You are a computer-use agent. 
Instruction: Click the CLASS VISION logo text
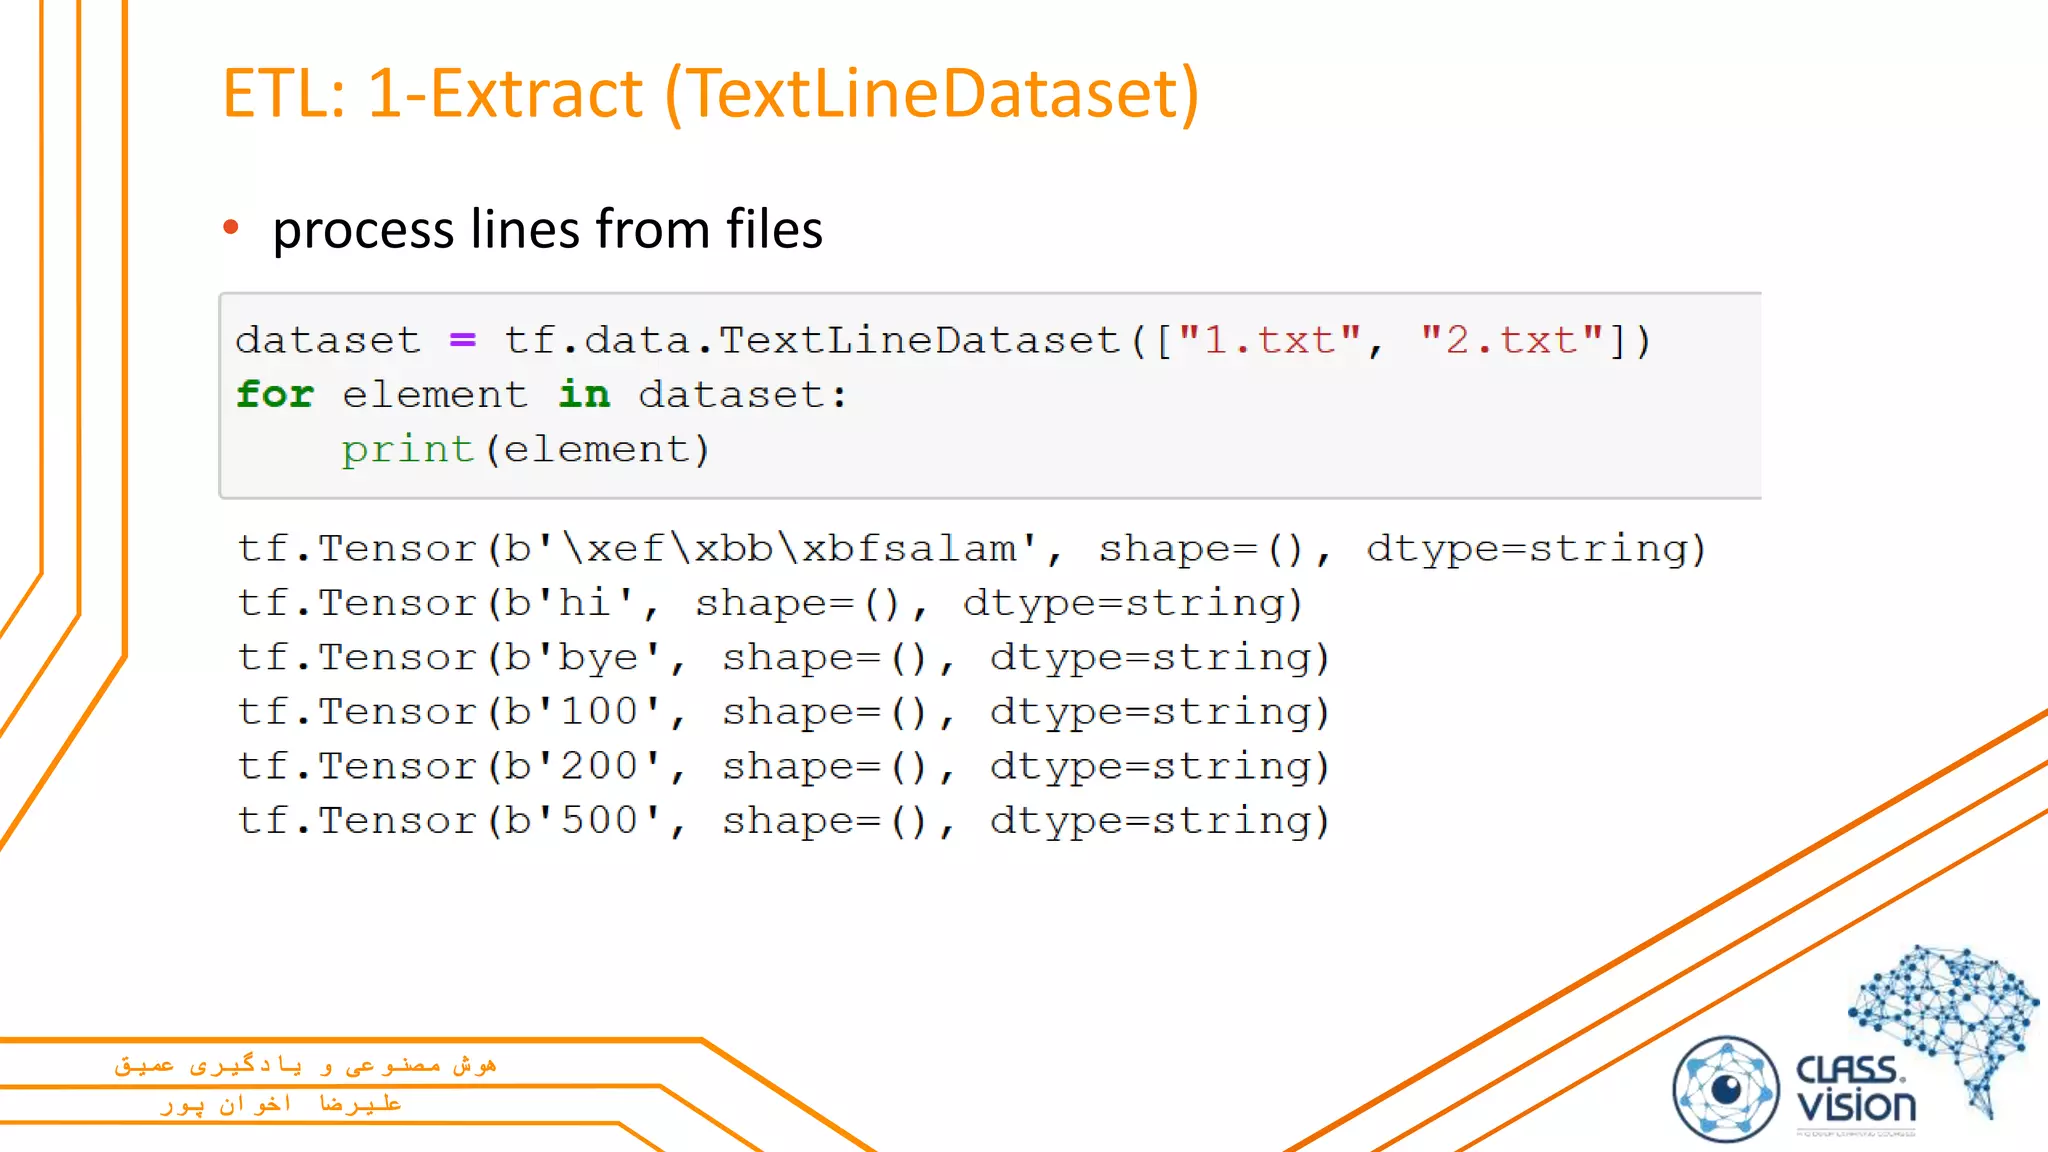point(1855,1089)
